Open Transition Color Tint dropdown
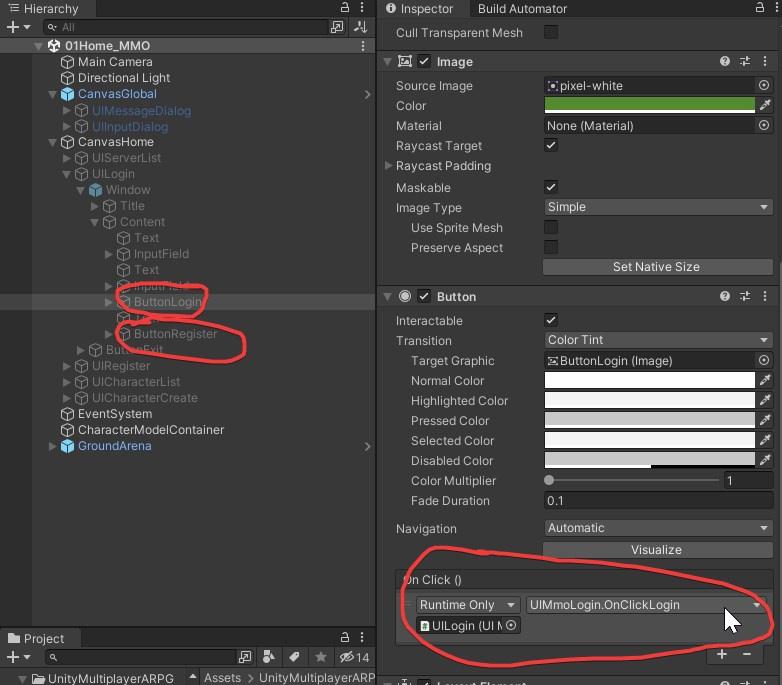The image size is (782, 685). coord(658,340)
